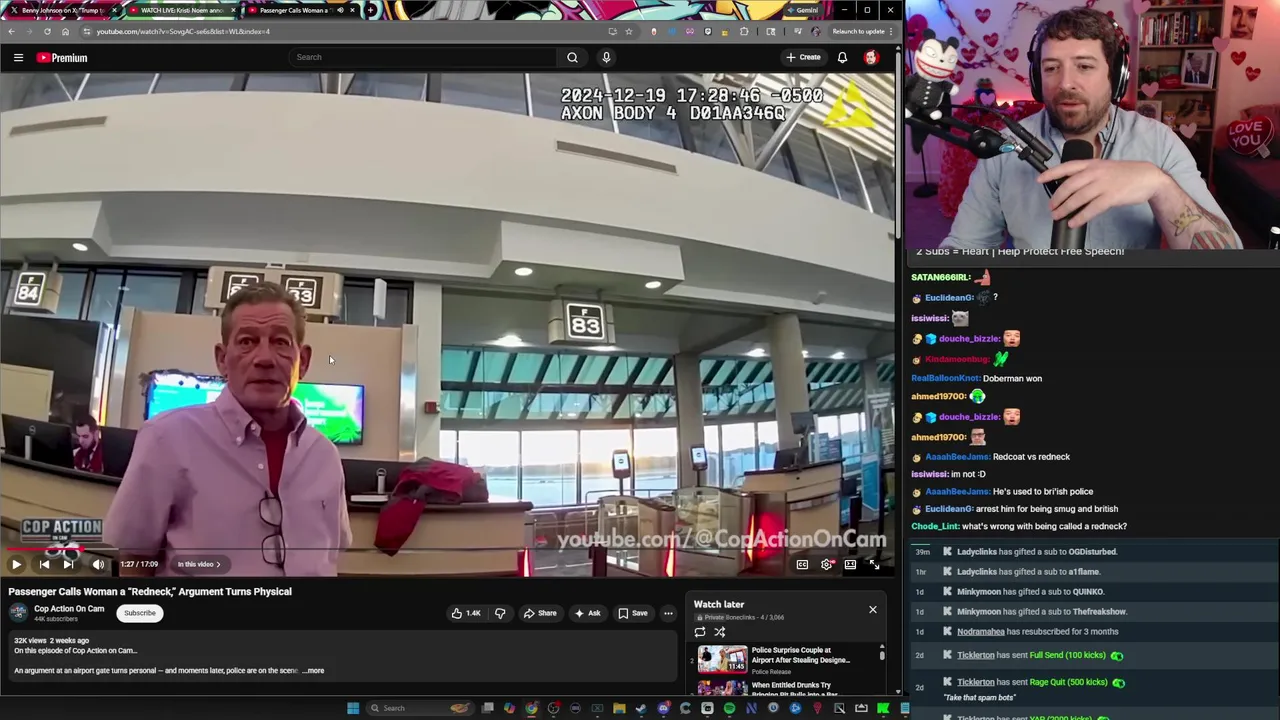The image size is (1280, 720).
Task: Skip to previous video in playlist
Action: coord(44,564)
